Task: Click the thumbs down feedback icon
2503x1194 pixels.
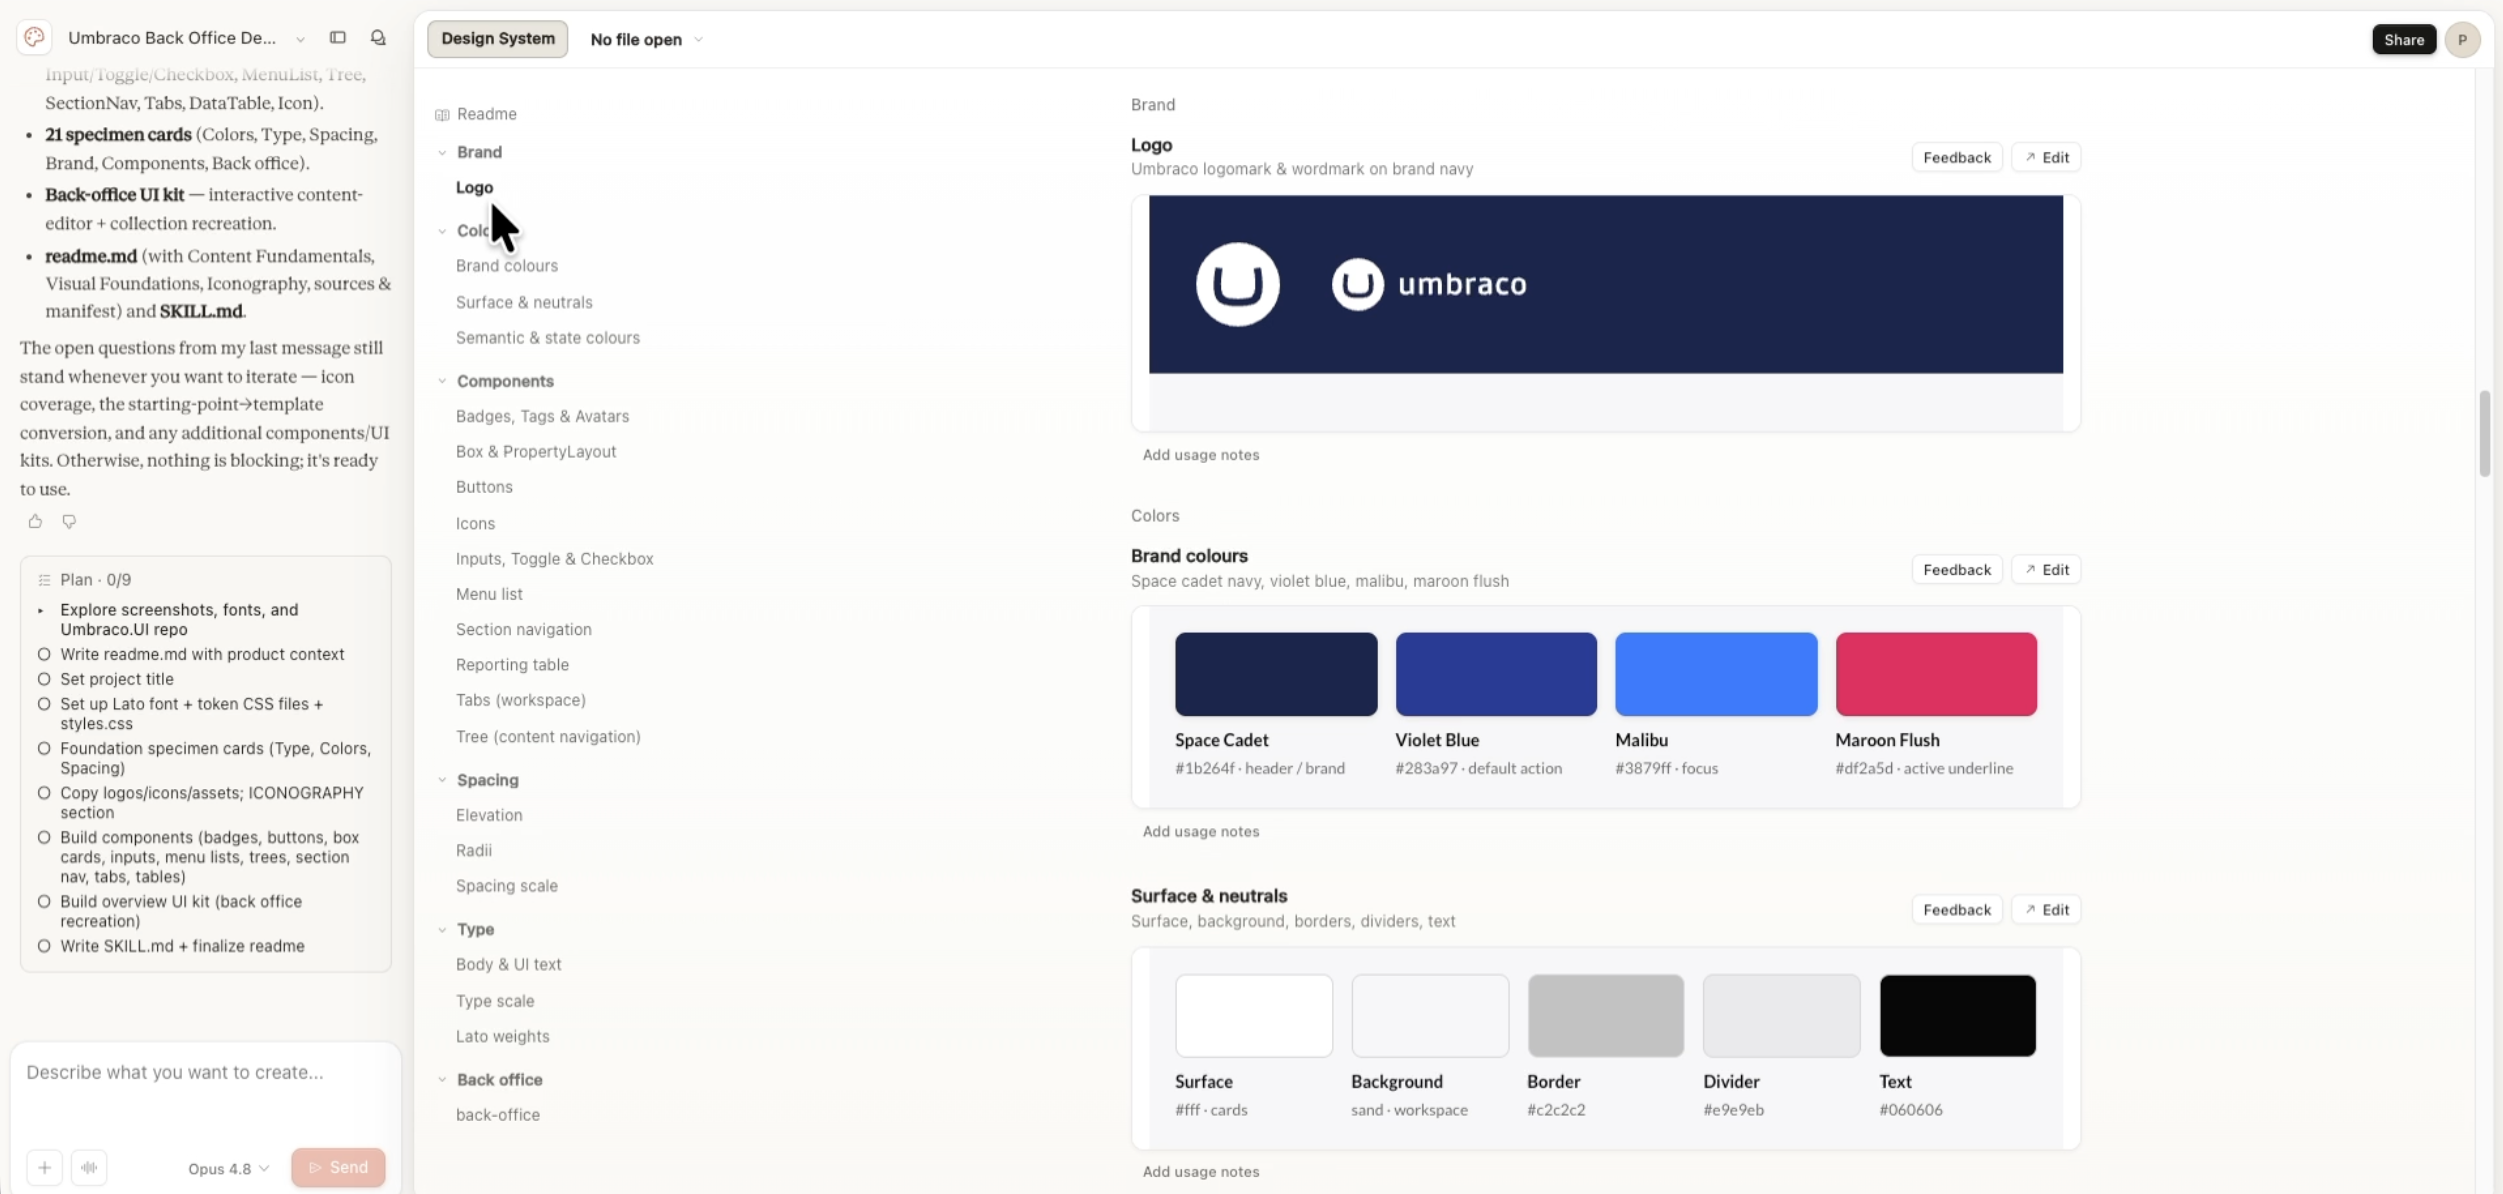Action: pyautogui.click(x=69, y=521)
